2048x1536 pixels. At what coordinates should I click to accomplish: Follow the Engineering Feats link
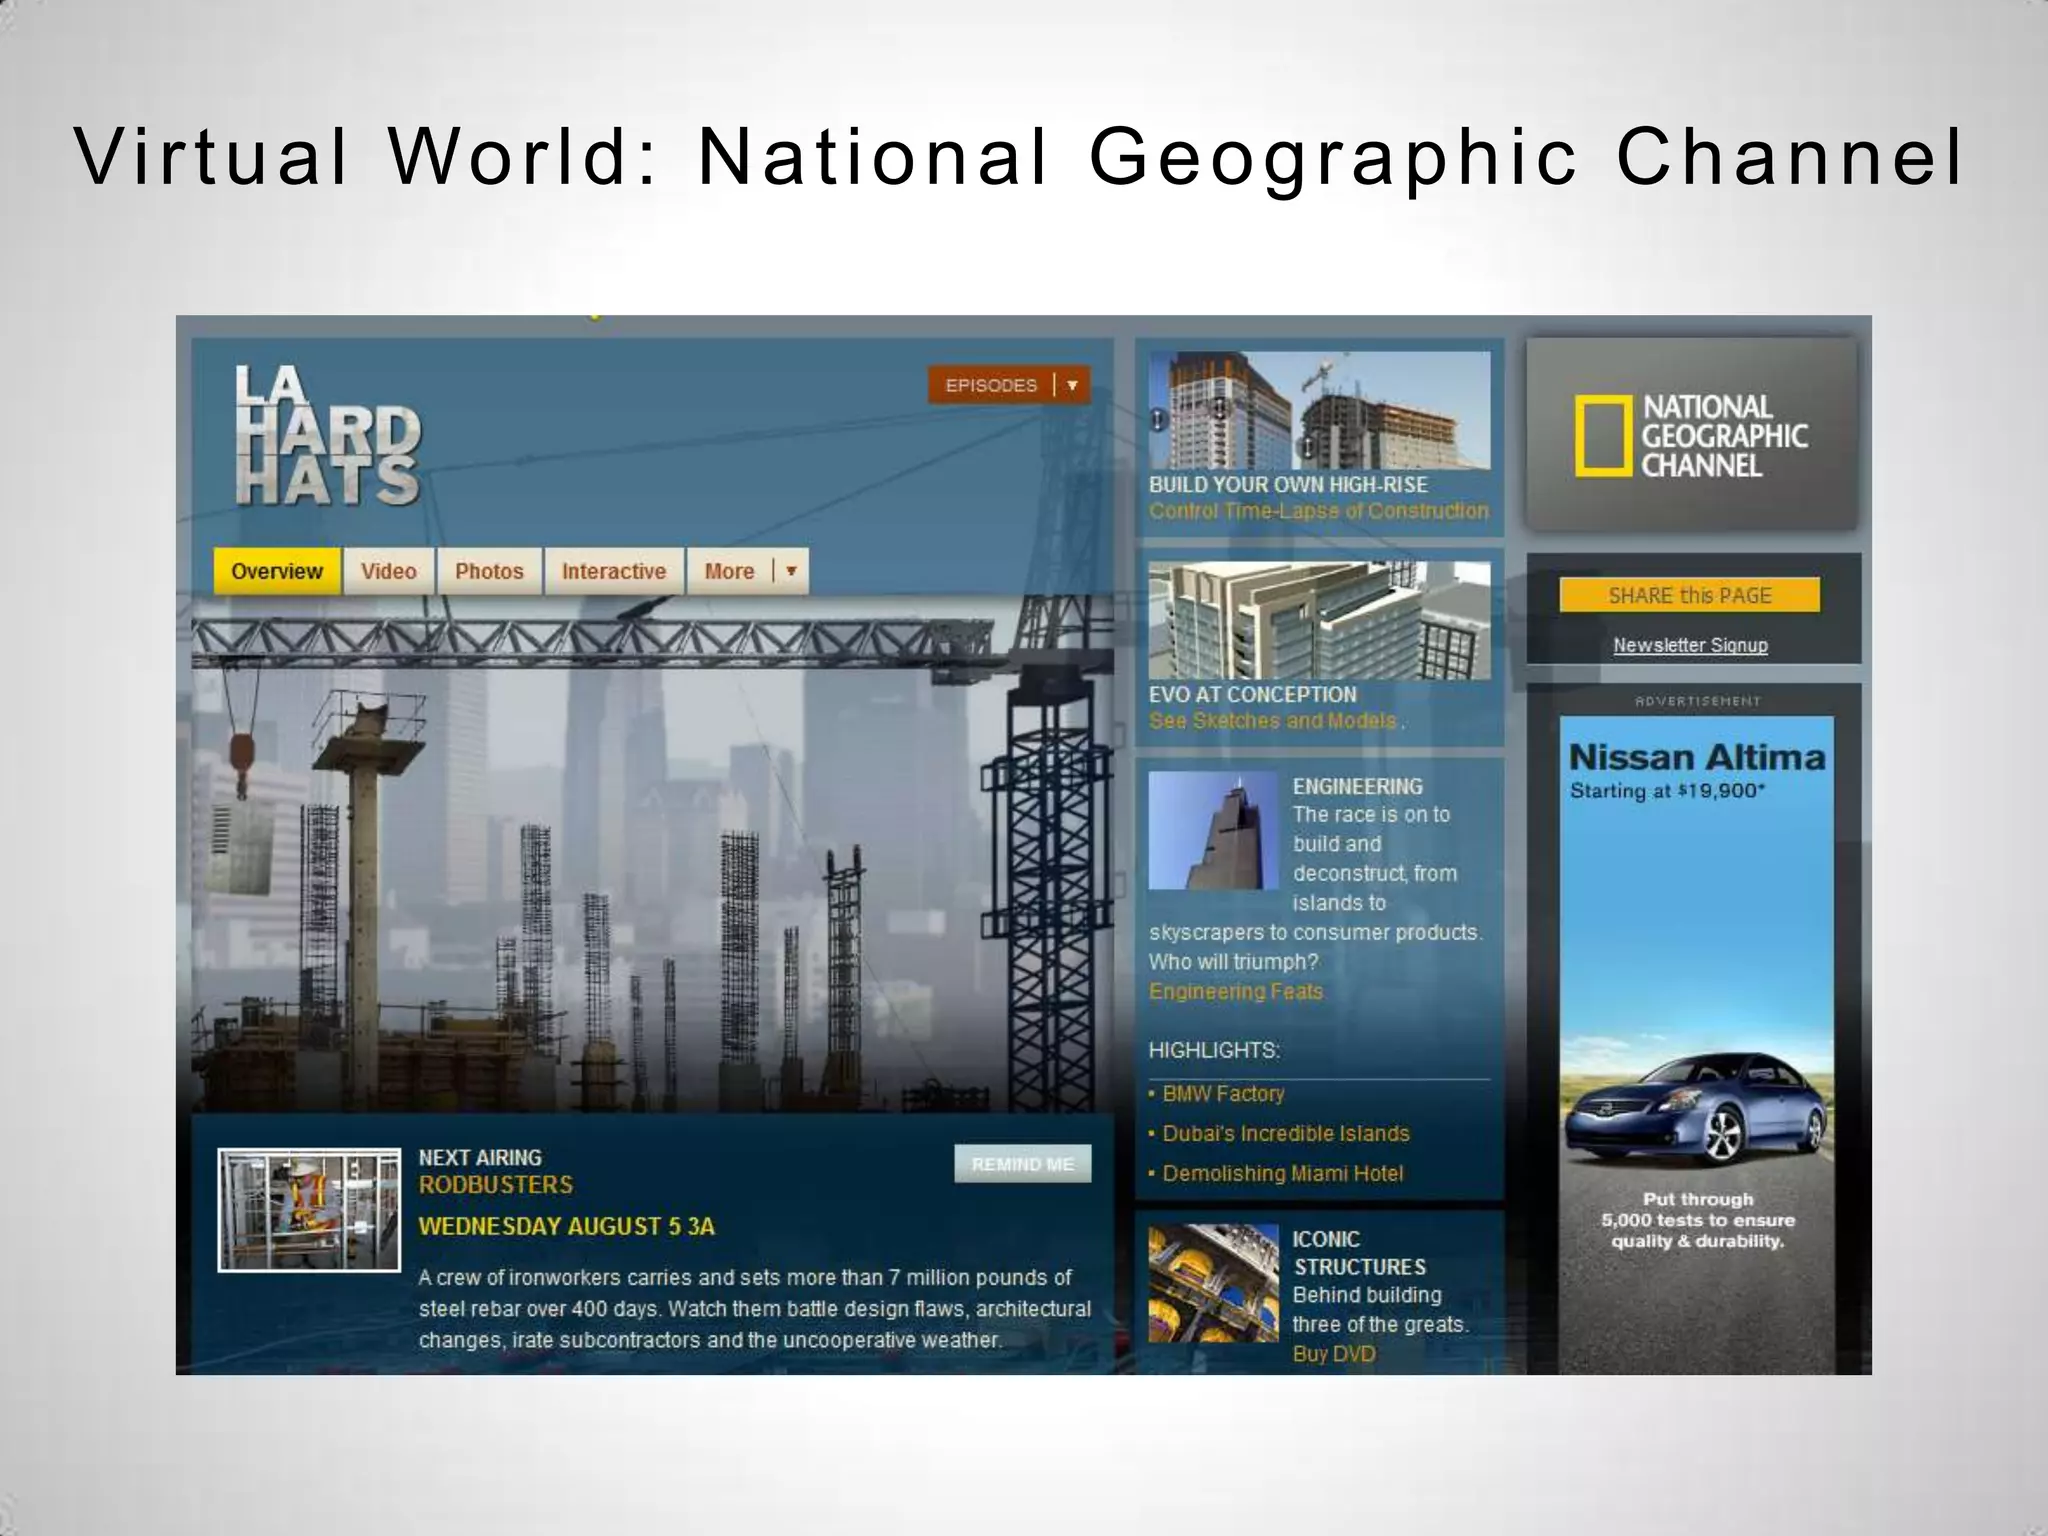1236,991
